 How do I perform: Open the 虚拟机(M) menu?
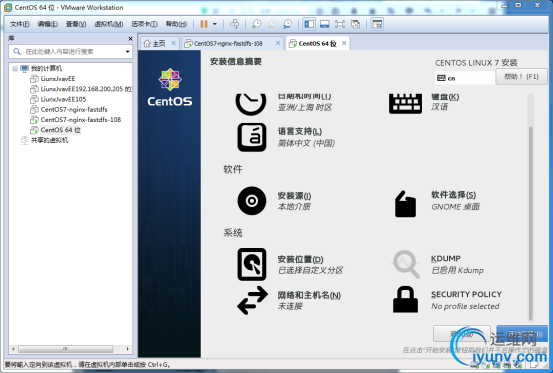109,24
